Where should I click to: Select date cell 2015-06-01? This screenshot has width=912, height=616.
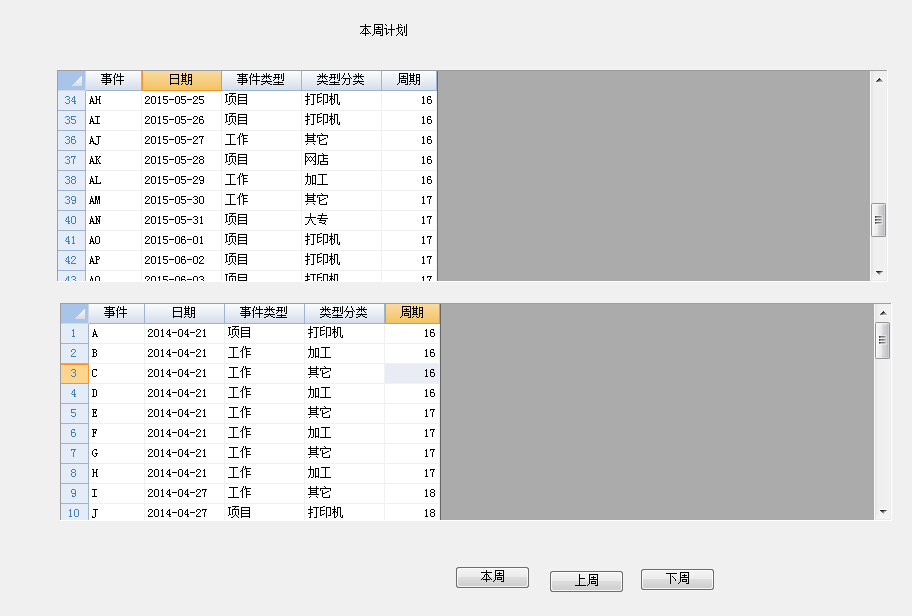point(181,240)
